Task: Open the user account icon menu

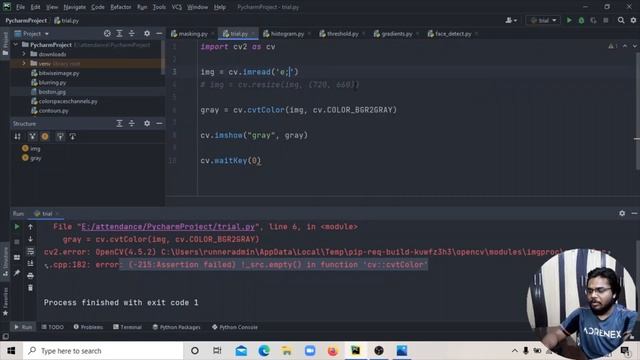Action: pos(511,20)
